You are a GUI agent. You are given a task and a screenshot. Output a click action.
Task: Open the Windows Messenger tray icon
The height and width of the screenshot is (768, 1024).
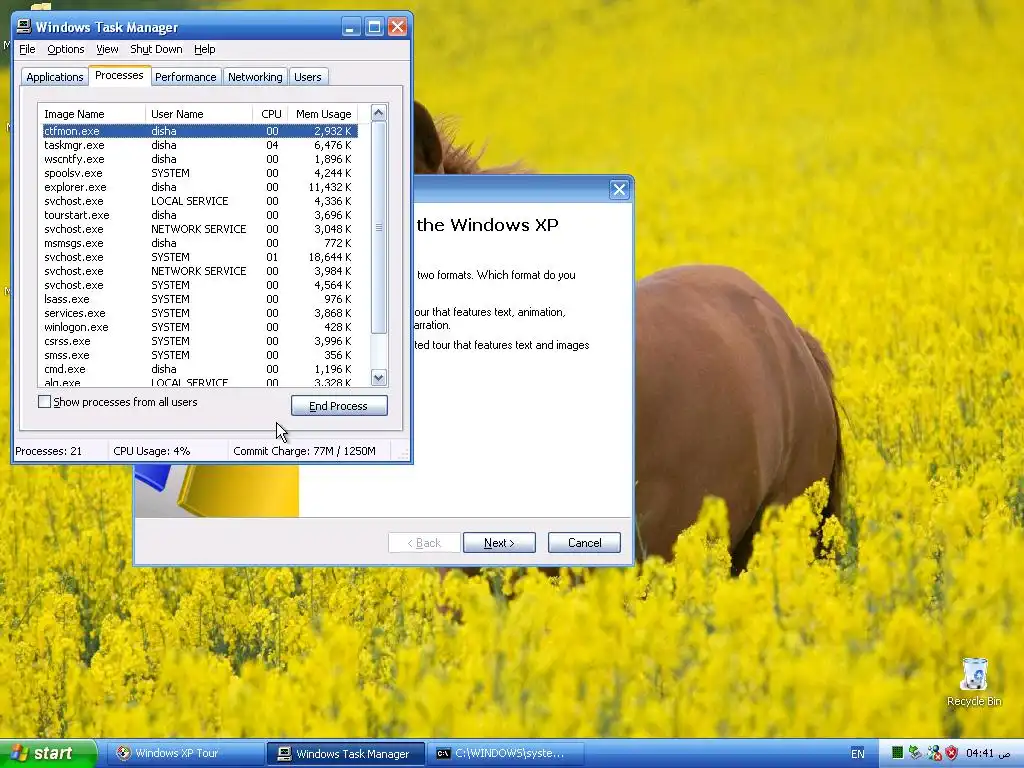tap(934, 753)
